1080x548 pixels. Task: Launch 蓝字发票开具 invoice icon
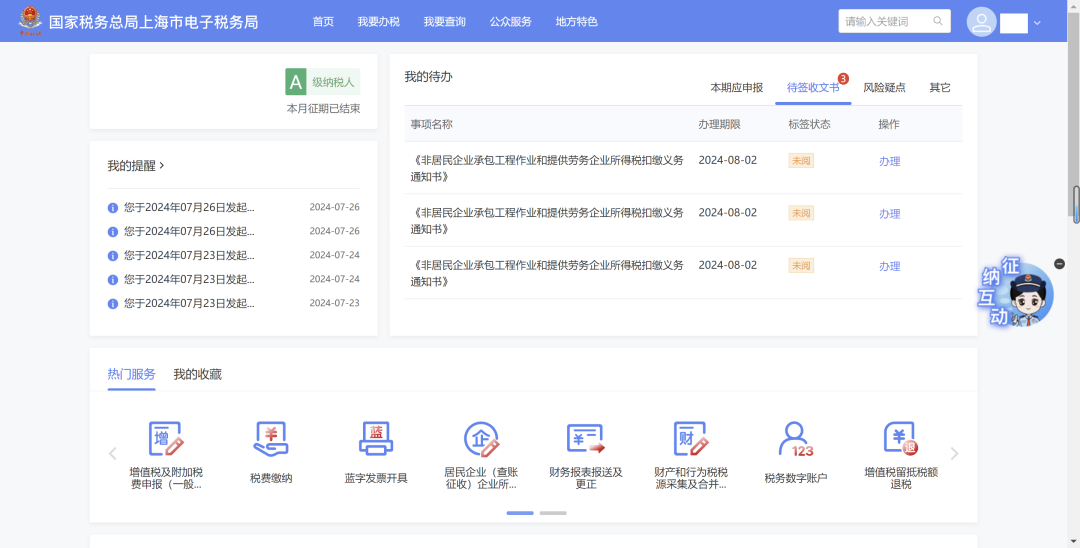[376, 440]
